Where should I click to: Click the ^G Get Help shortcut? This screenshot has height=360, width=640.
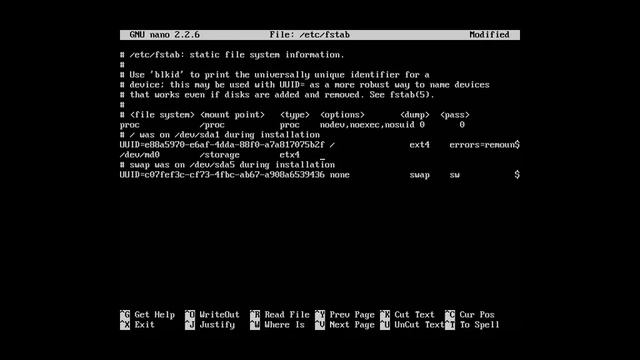click(147, 315)
